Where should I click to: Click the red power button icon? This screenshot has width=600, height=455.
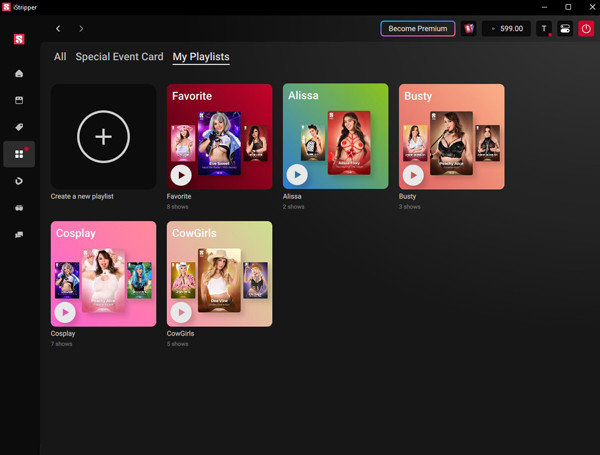(x=586, y=29)
